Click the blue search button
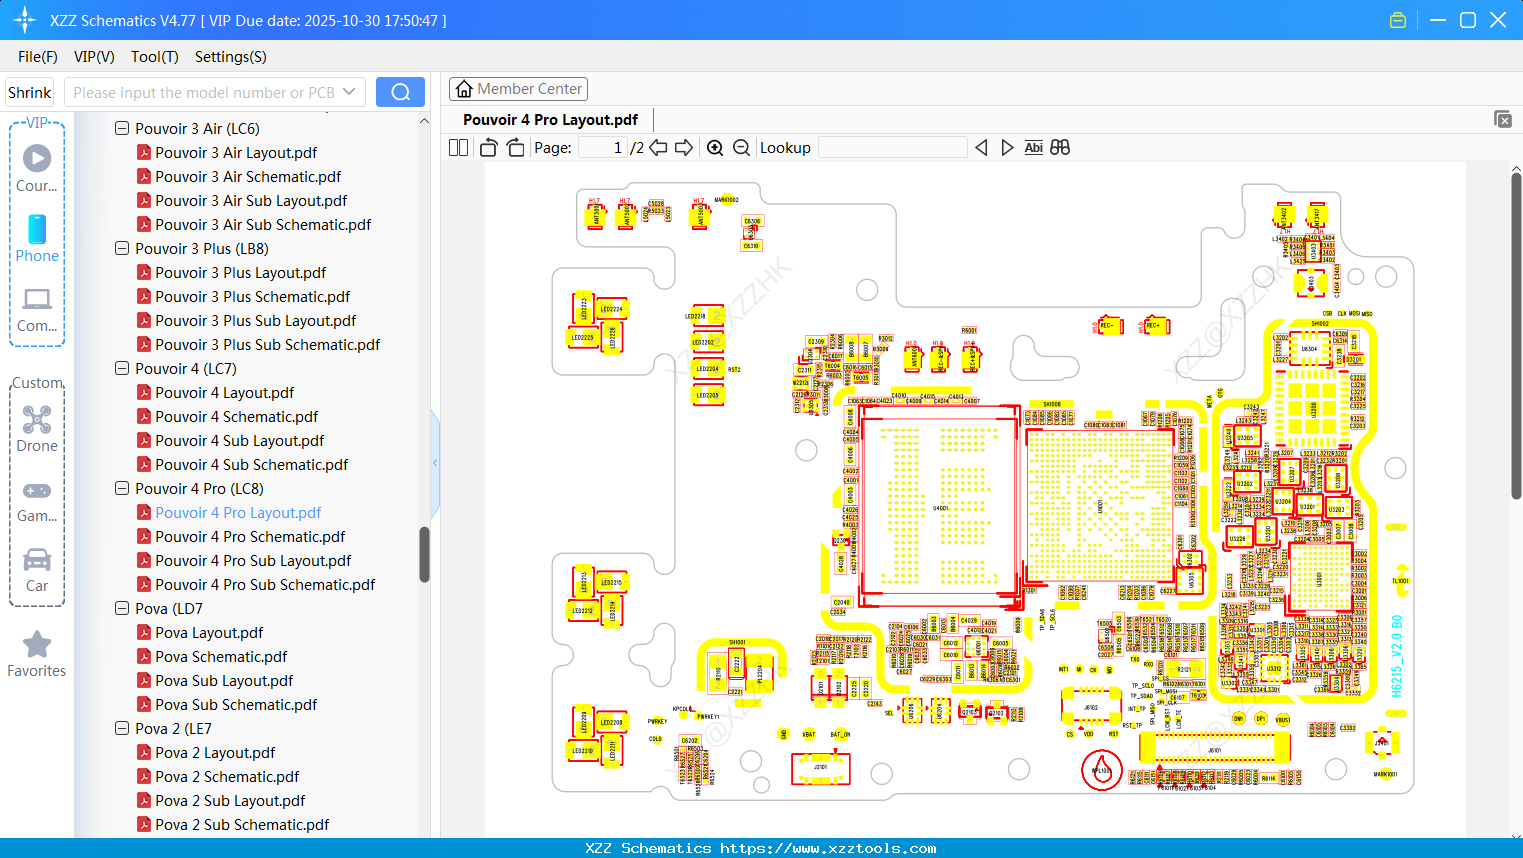 pyautogui.click(x=400, y=91)
